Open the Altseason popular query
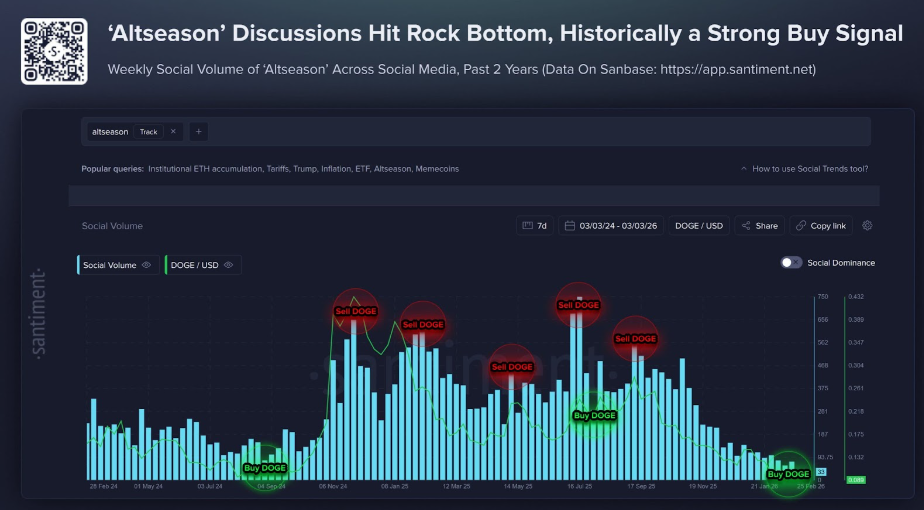This screenshot has width=924, height=510. [392, 169]
